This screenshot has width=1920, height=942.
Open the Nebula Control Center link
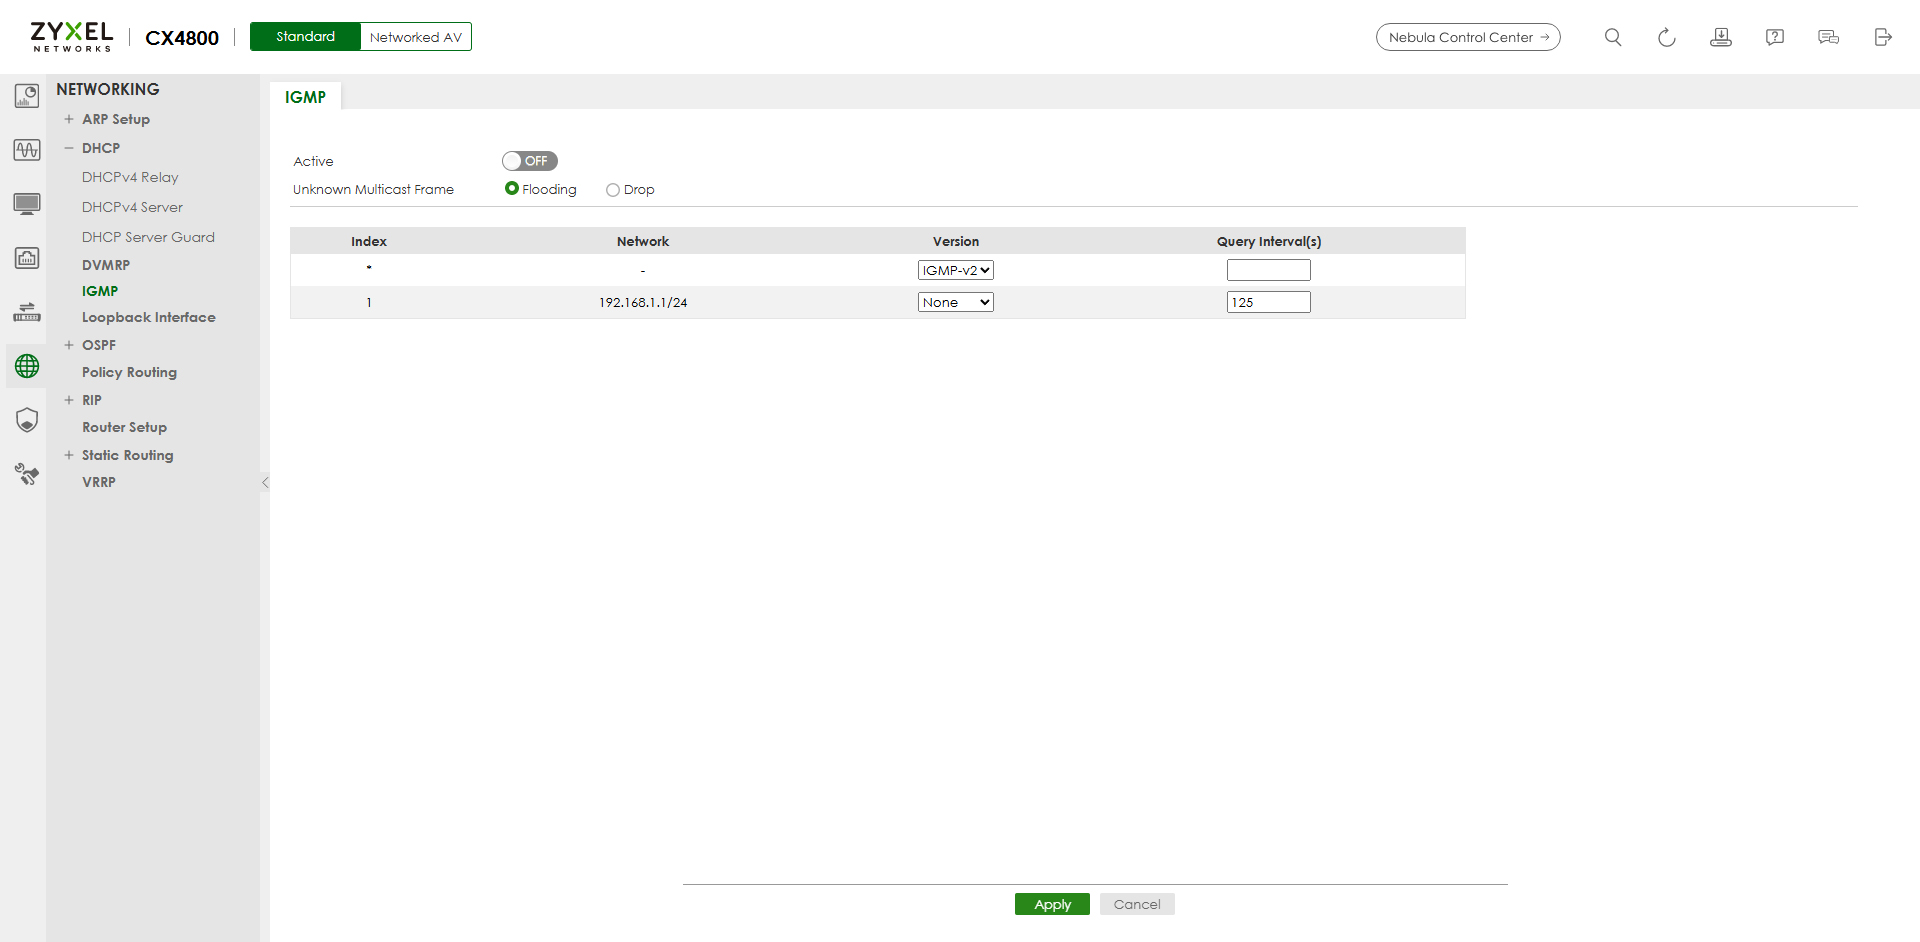click(1467, 37)
